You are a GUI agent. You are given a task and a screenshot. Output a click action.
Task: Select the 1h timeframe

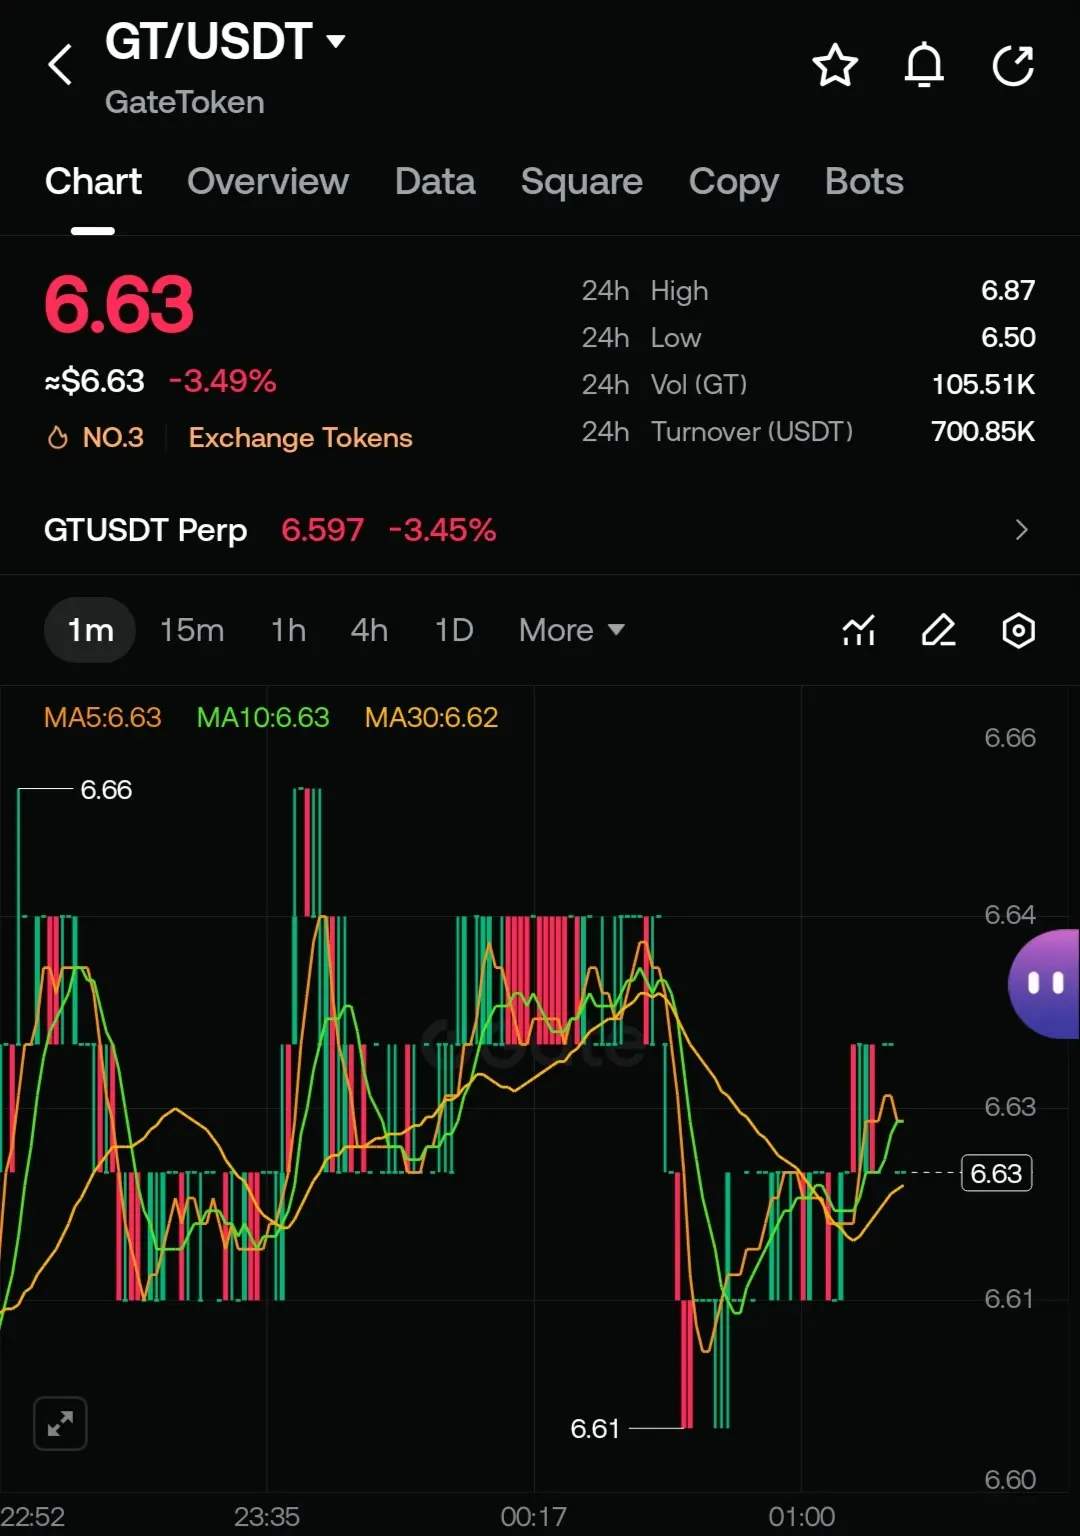(x=288, y=630)
